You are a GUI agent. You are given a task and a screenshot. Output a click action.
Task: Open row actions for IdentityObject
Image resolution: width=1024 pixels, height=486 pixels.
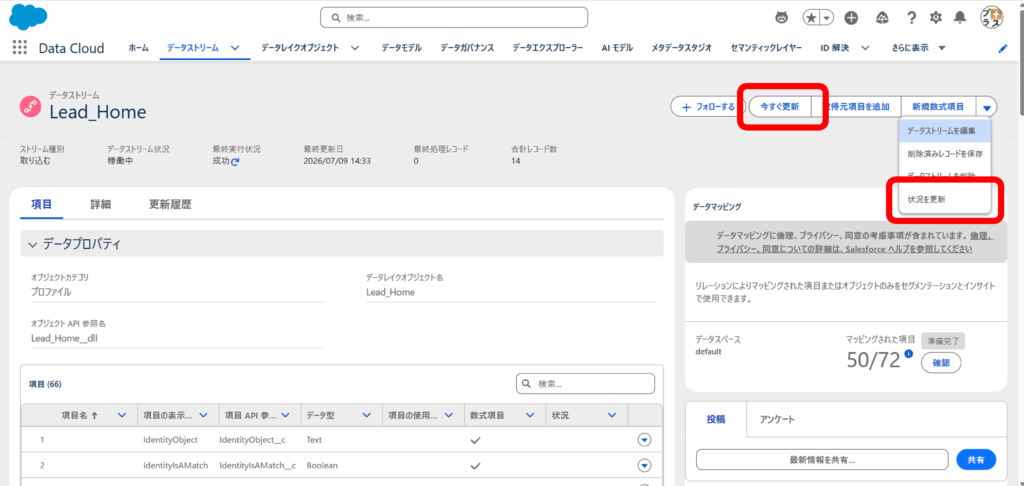(645, 440)
